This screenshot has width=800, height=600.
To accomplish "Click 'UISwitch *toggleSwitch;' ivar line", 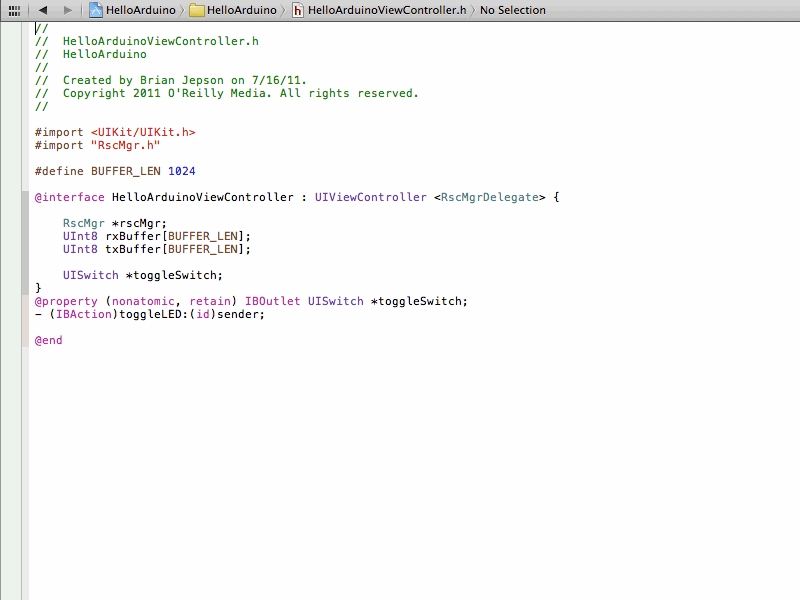I will pyautogui.click(x=143, y=276).
